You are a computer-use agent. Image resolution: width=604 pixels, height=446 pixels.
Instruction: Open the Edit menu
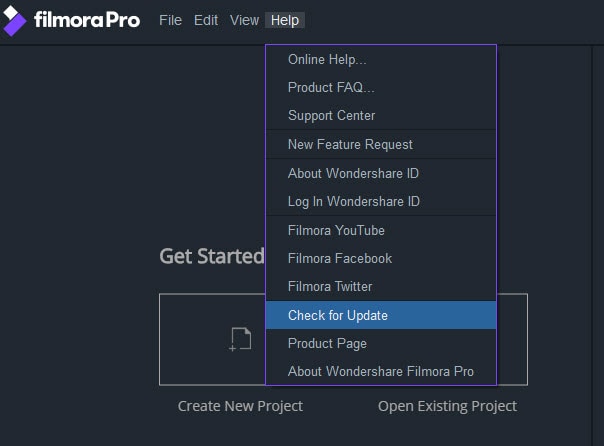(206, 20)
